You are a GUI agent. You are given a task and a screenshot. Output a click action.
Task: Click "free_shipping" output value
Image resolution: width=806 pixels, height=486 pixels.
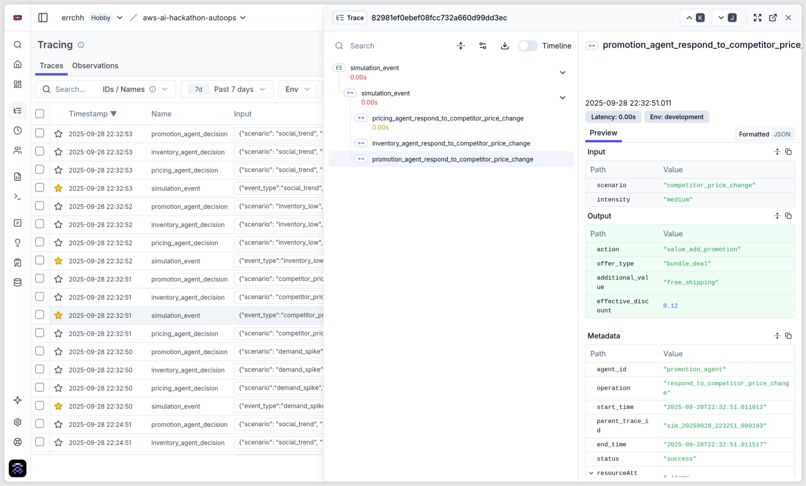(690, 282)
